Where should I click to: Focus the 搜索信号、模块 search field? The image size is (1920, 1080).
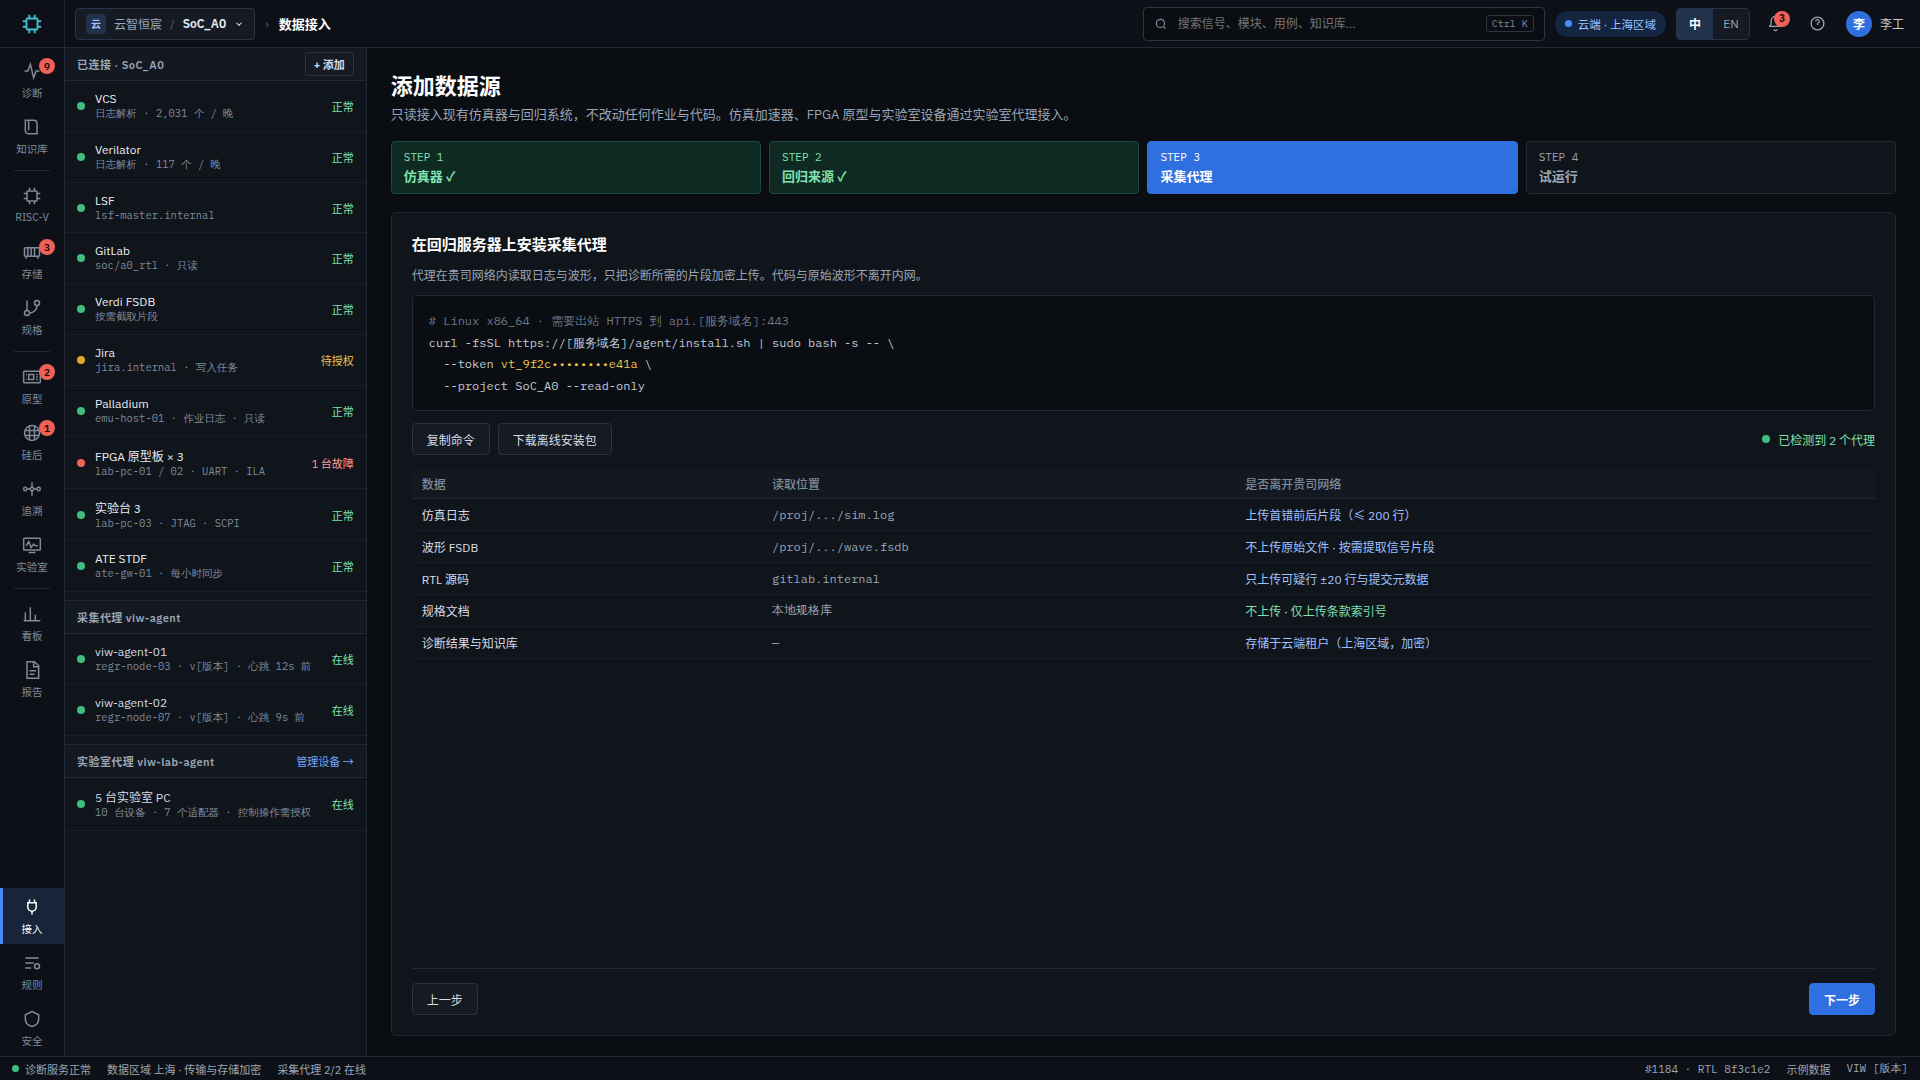(x=1343, y=24)
